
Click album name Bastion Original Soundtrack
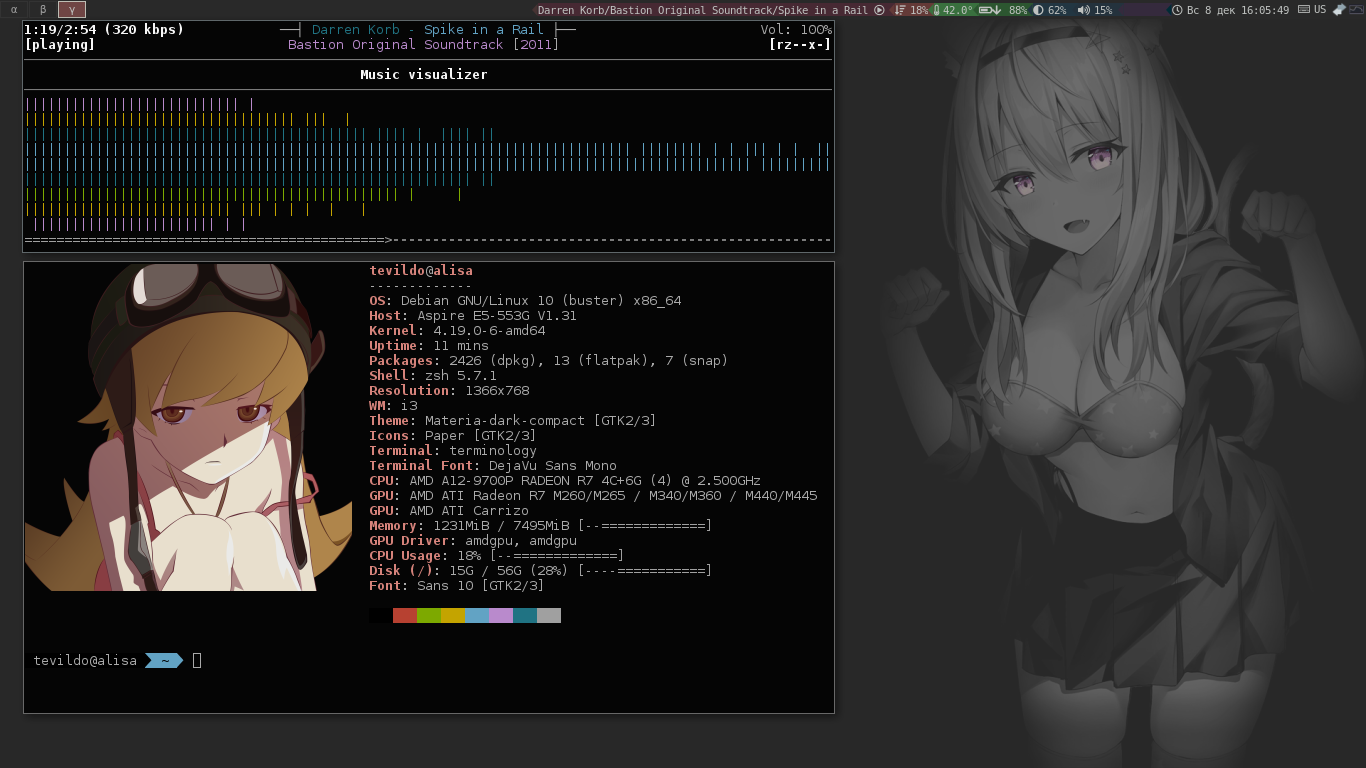[396, 45]
